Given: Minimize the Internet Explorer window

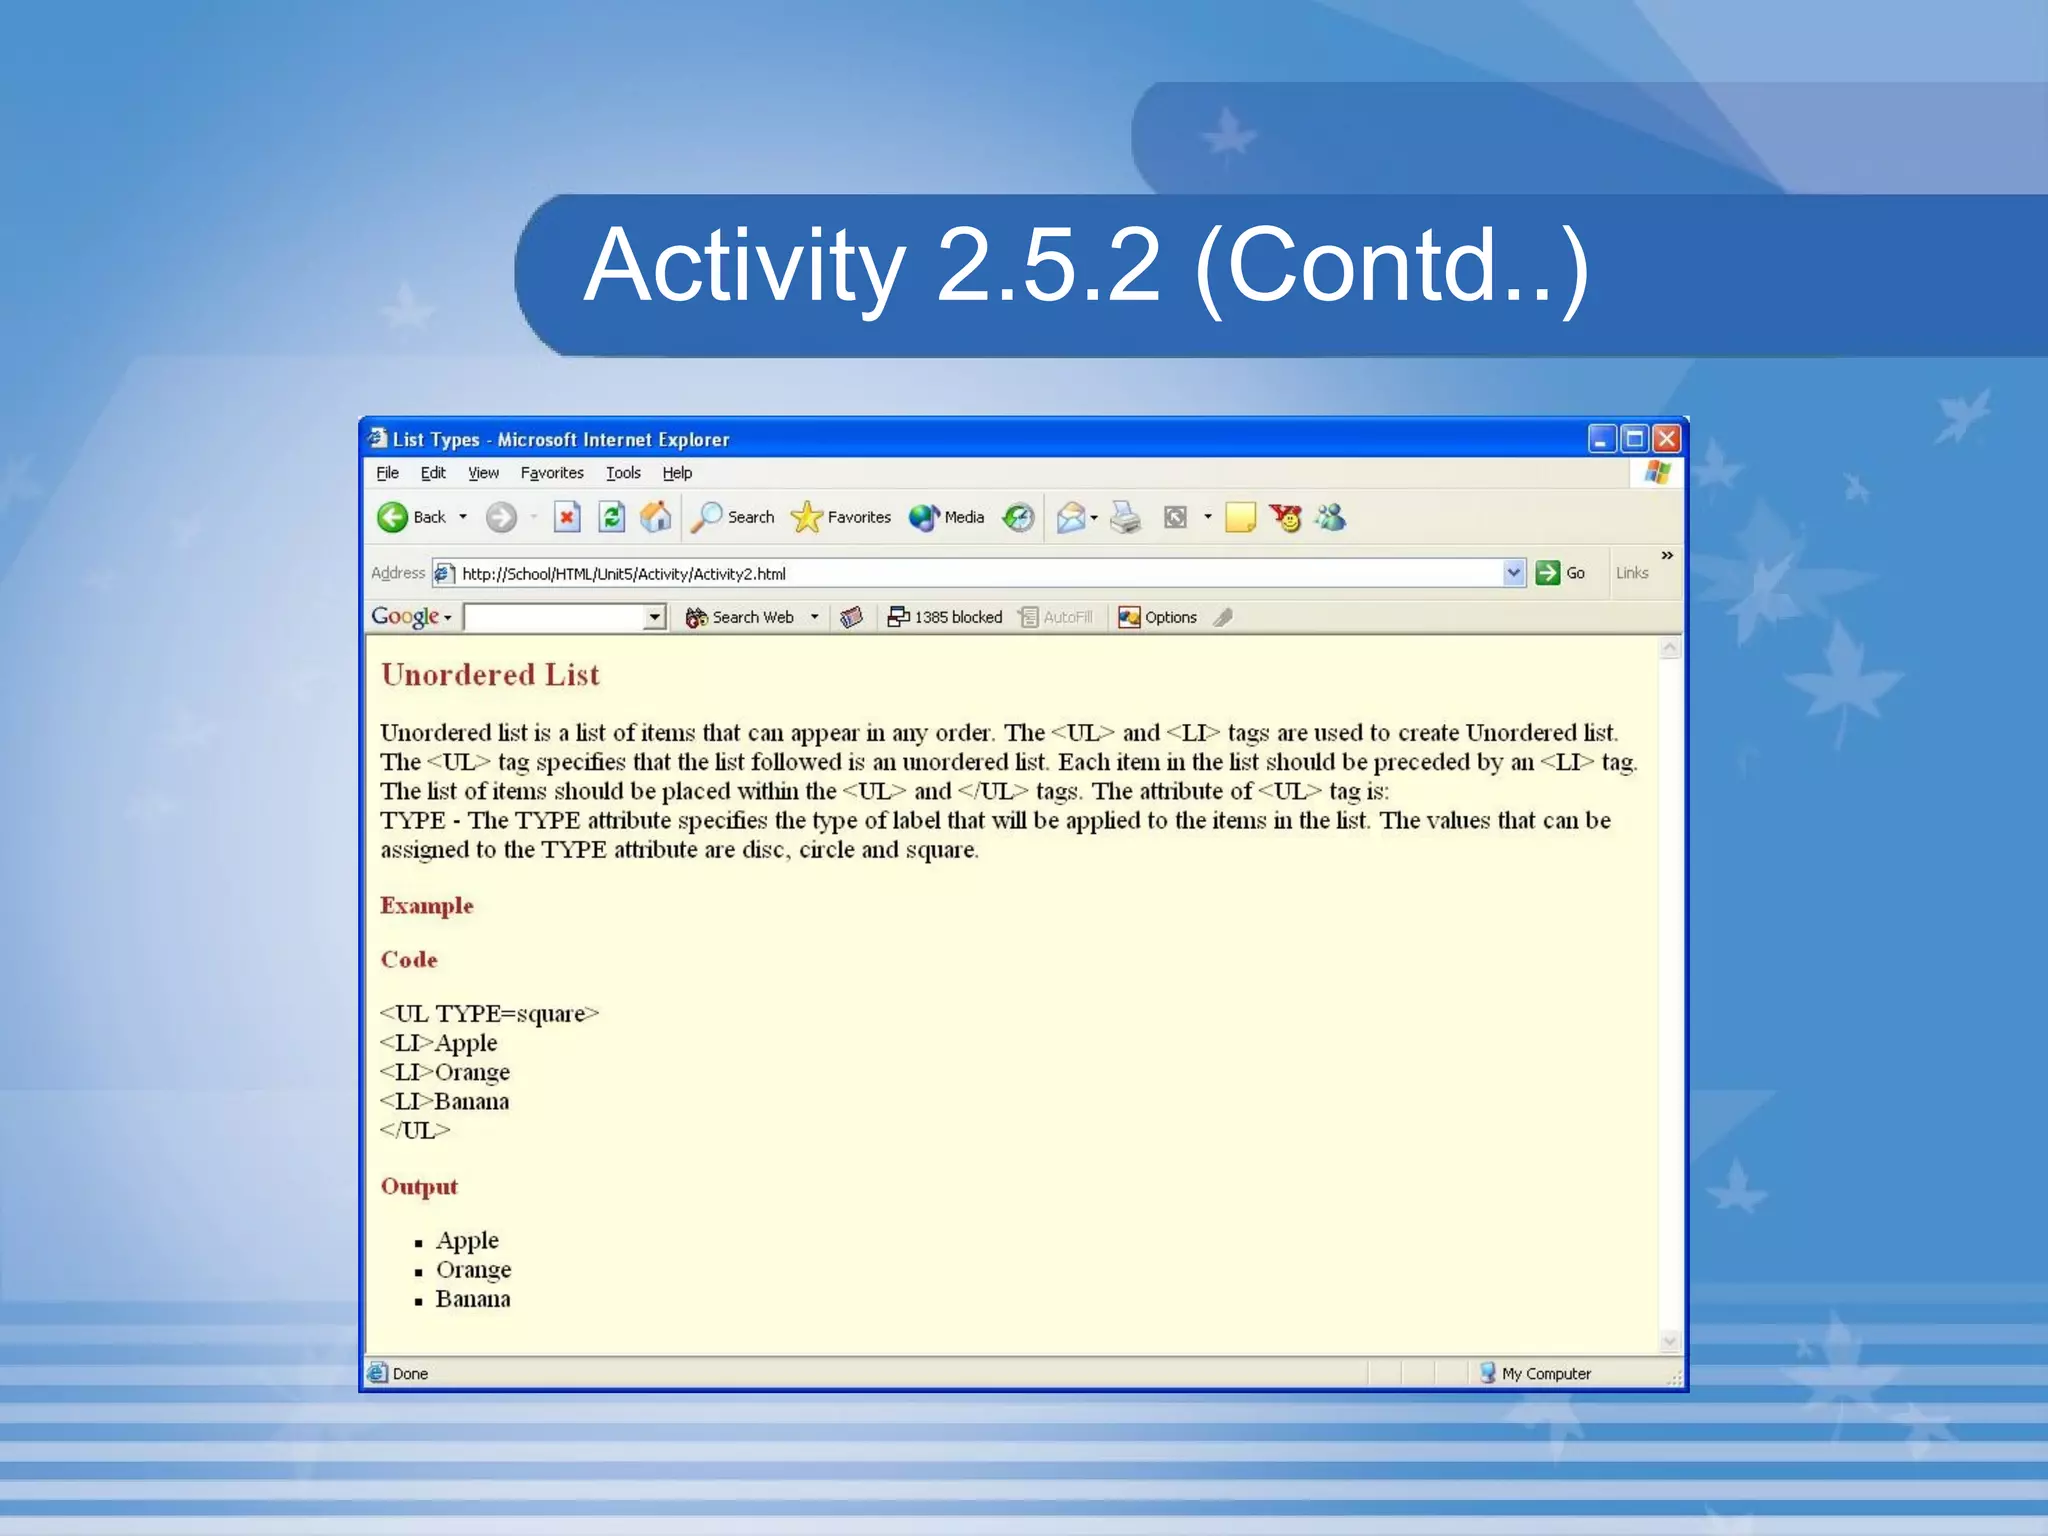Looking at the screenshot, I should tap(1602, 438).
